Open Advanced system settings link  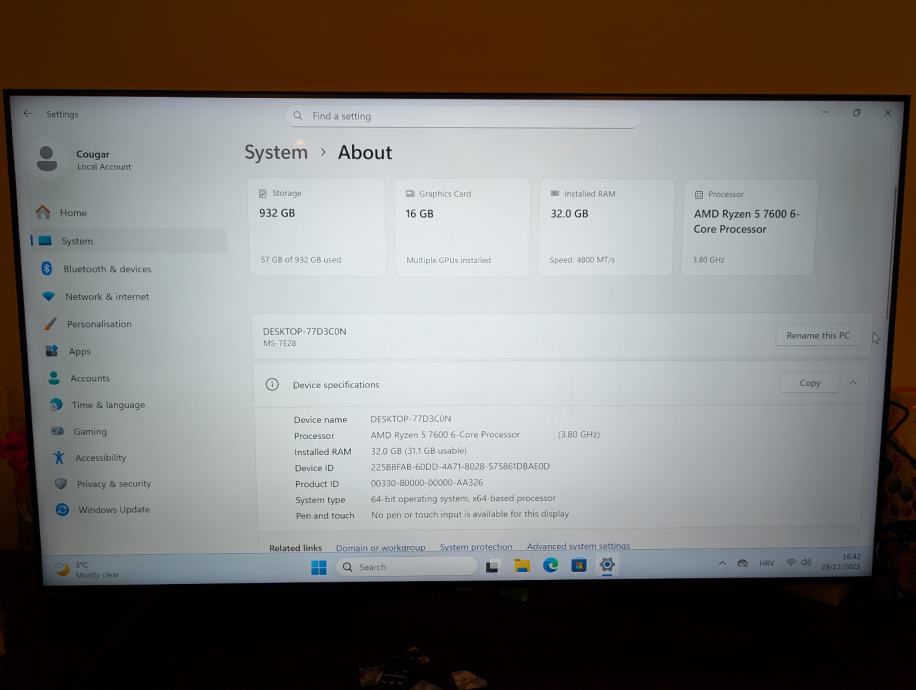pos(578,546)
